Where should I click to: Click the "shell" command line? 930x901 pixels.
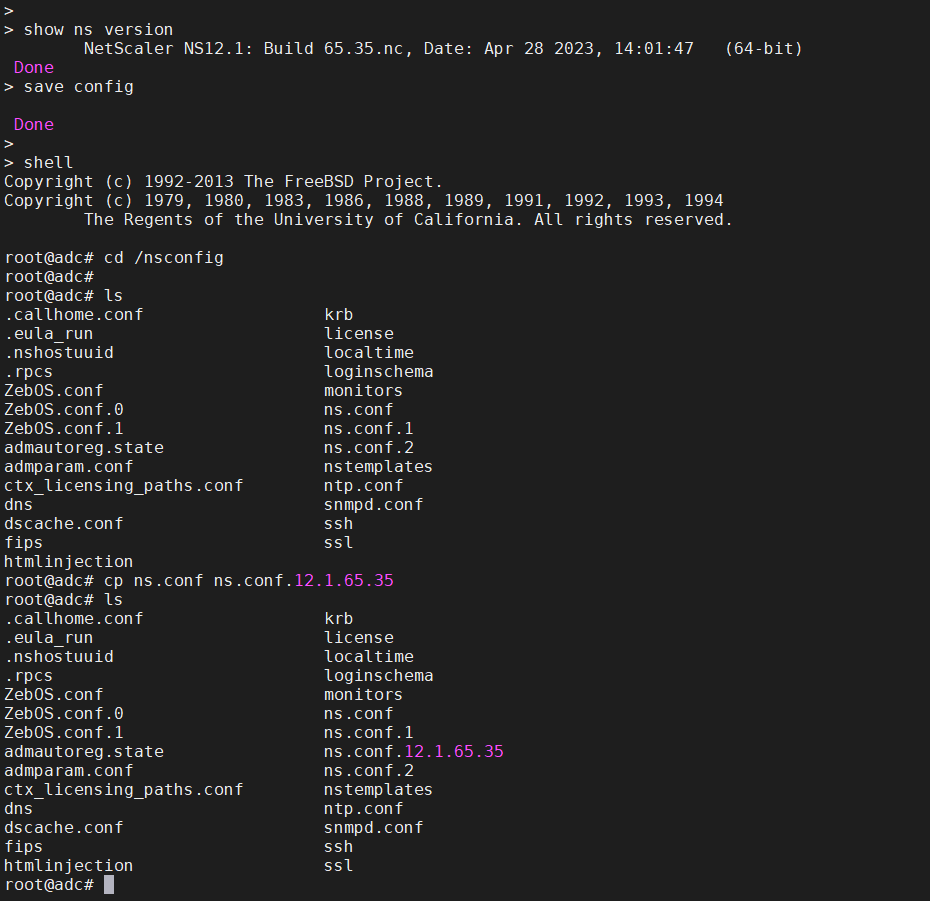point(48,162)
